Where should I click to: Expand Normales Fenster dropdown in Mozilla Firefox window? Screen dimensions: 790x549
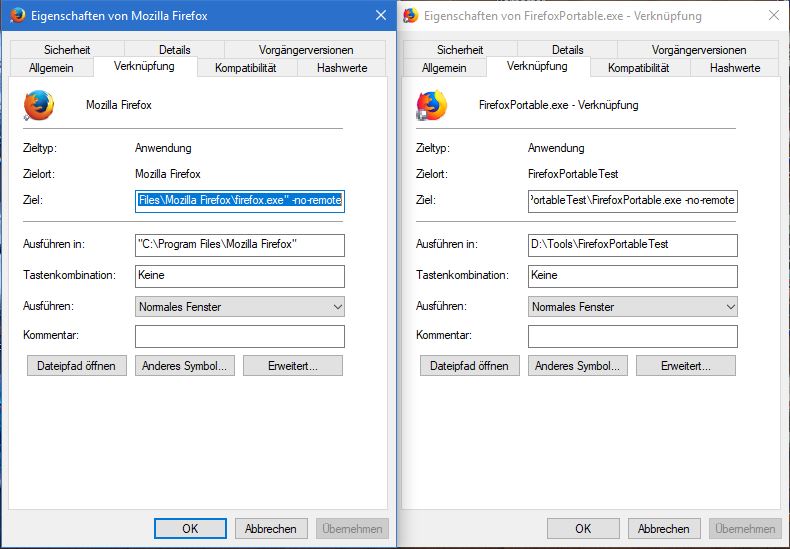(x=240, y=307)
